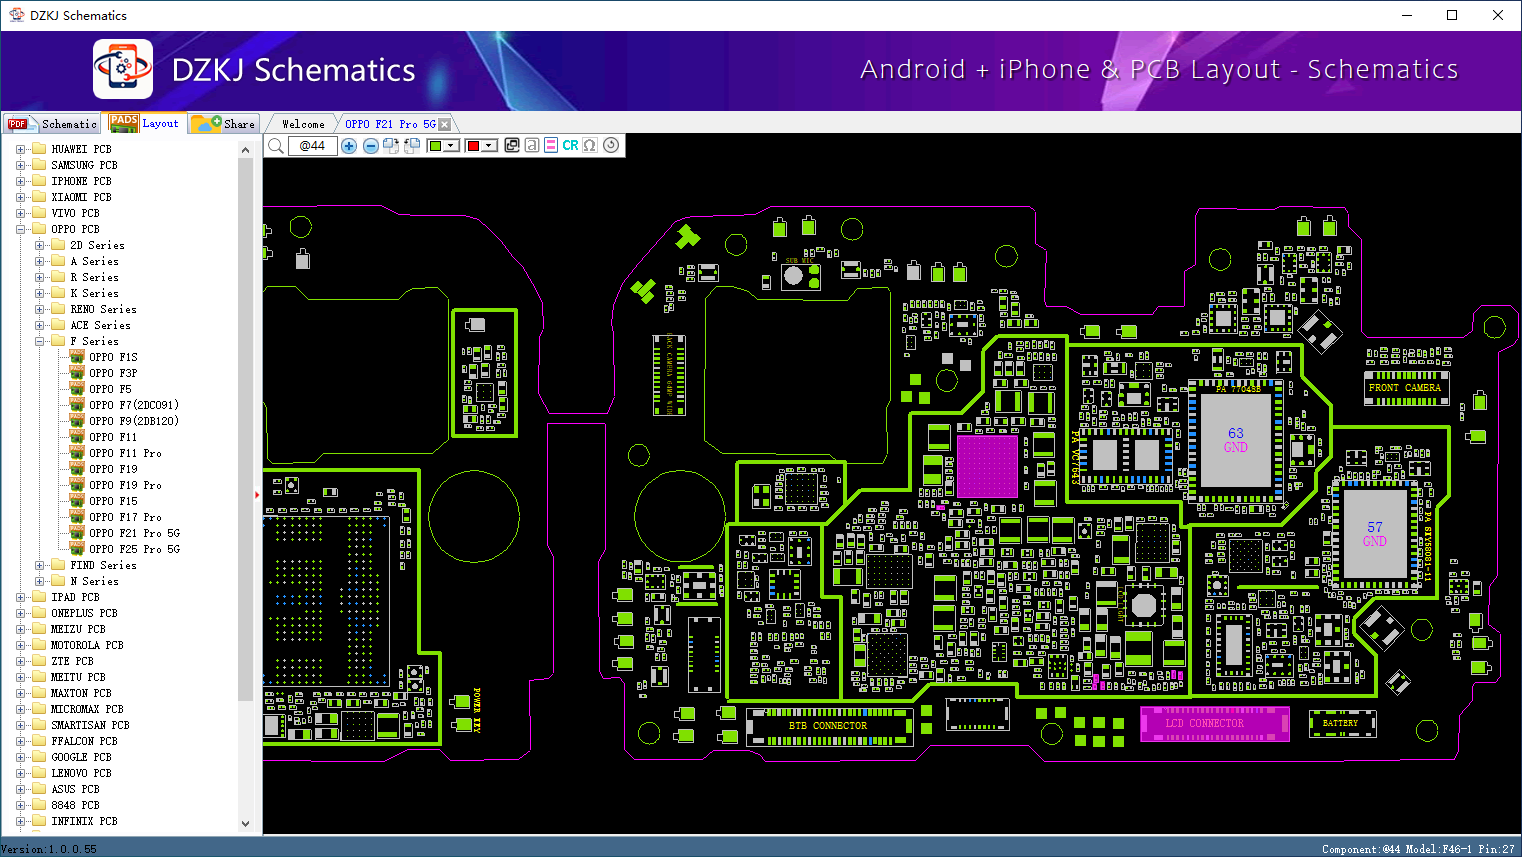This screenshot has height=857, width=1522.
Task: Select the OPPO F1S layout file
Action: [113, 357]
